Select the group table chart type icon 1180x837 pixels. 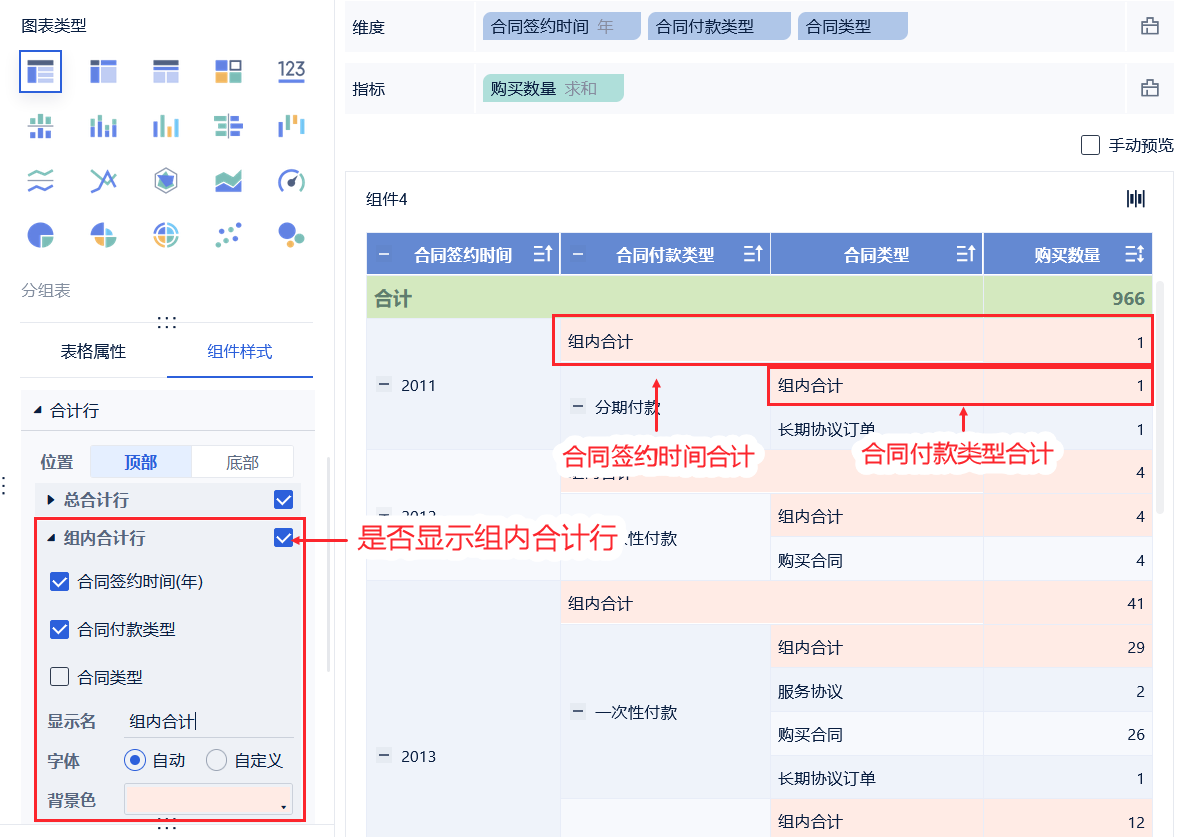click(41, 72)
